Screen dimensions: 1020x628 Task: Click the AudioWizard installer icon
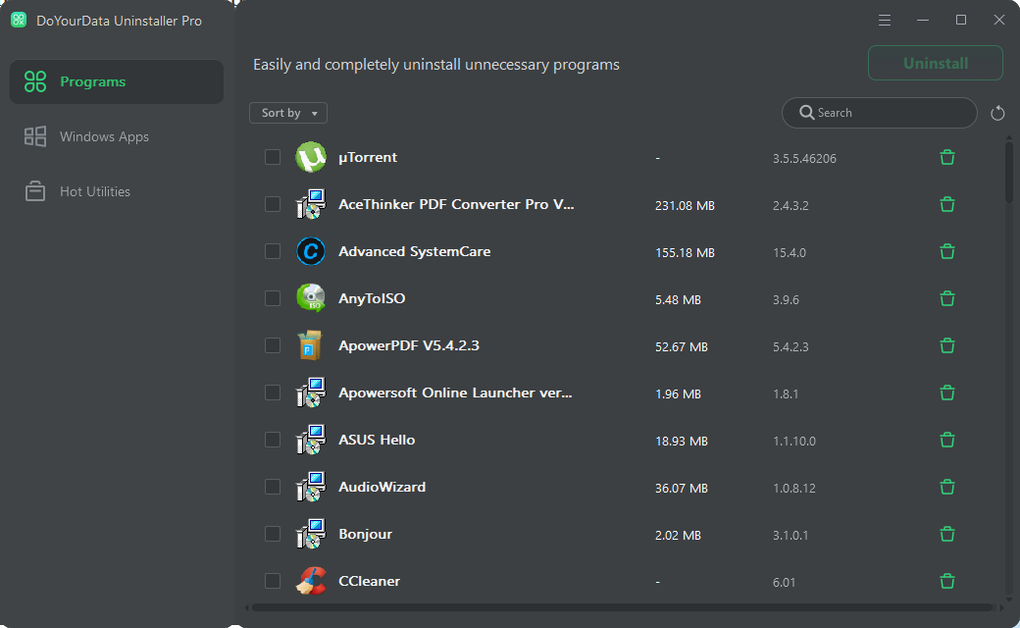pyautogui.click(x=311, y=487)
